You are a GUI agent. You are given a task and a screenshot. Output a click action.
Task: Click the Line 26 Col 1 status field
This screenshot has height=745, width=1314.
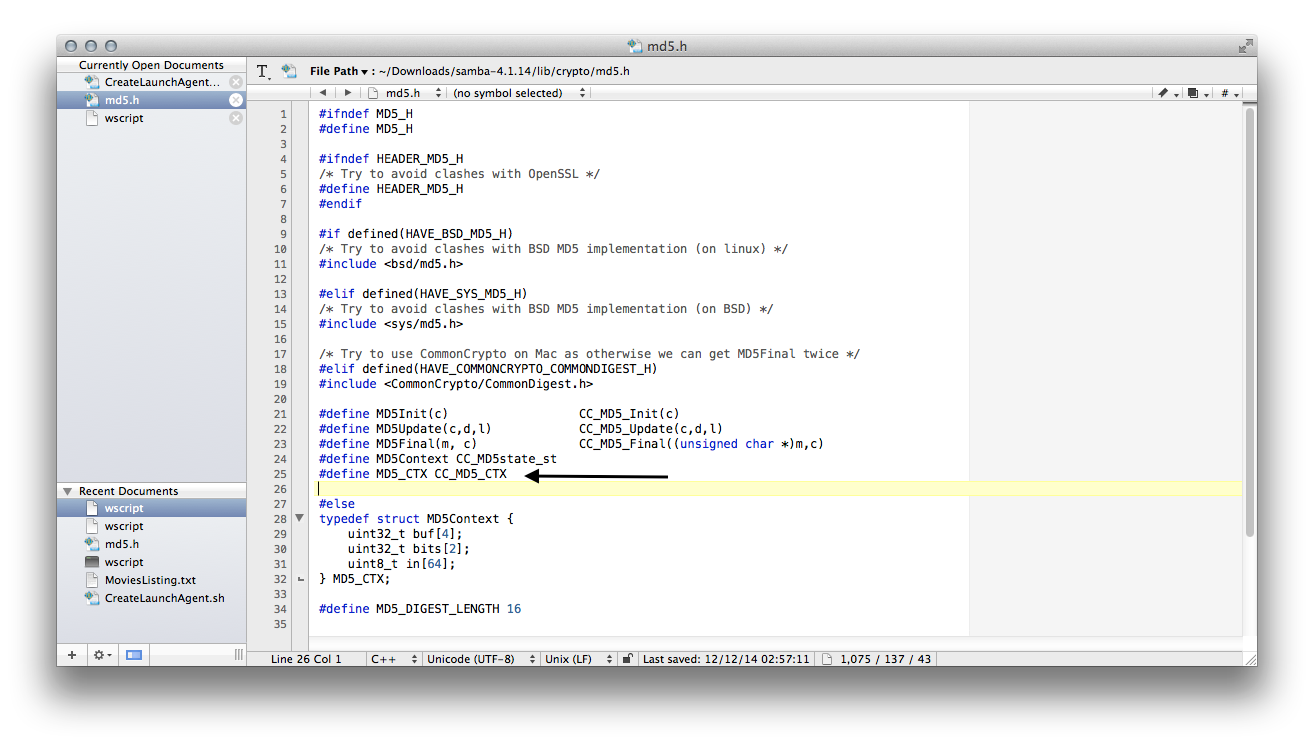[306, 659]
